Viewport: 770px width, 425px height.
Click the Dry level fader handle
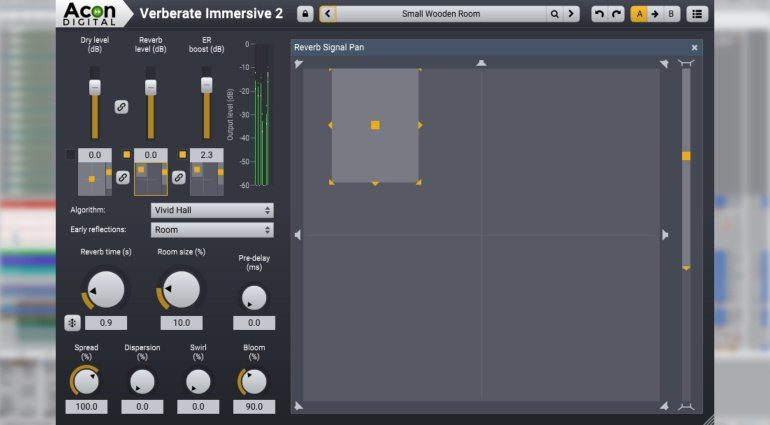[95, 87]
